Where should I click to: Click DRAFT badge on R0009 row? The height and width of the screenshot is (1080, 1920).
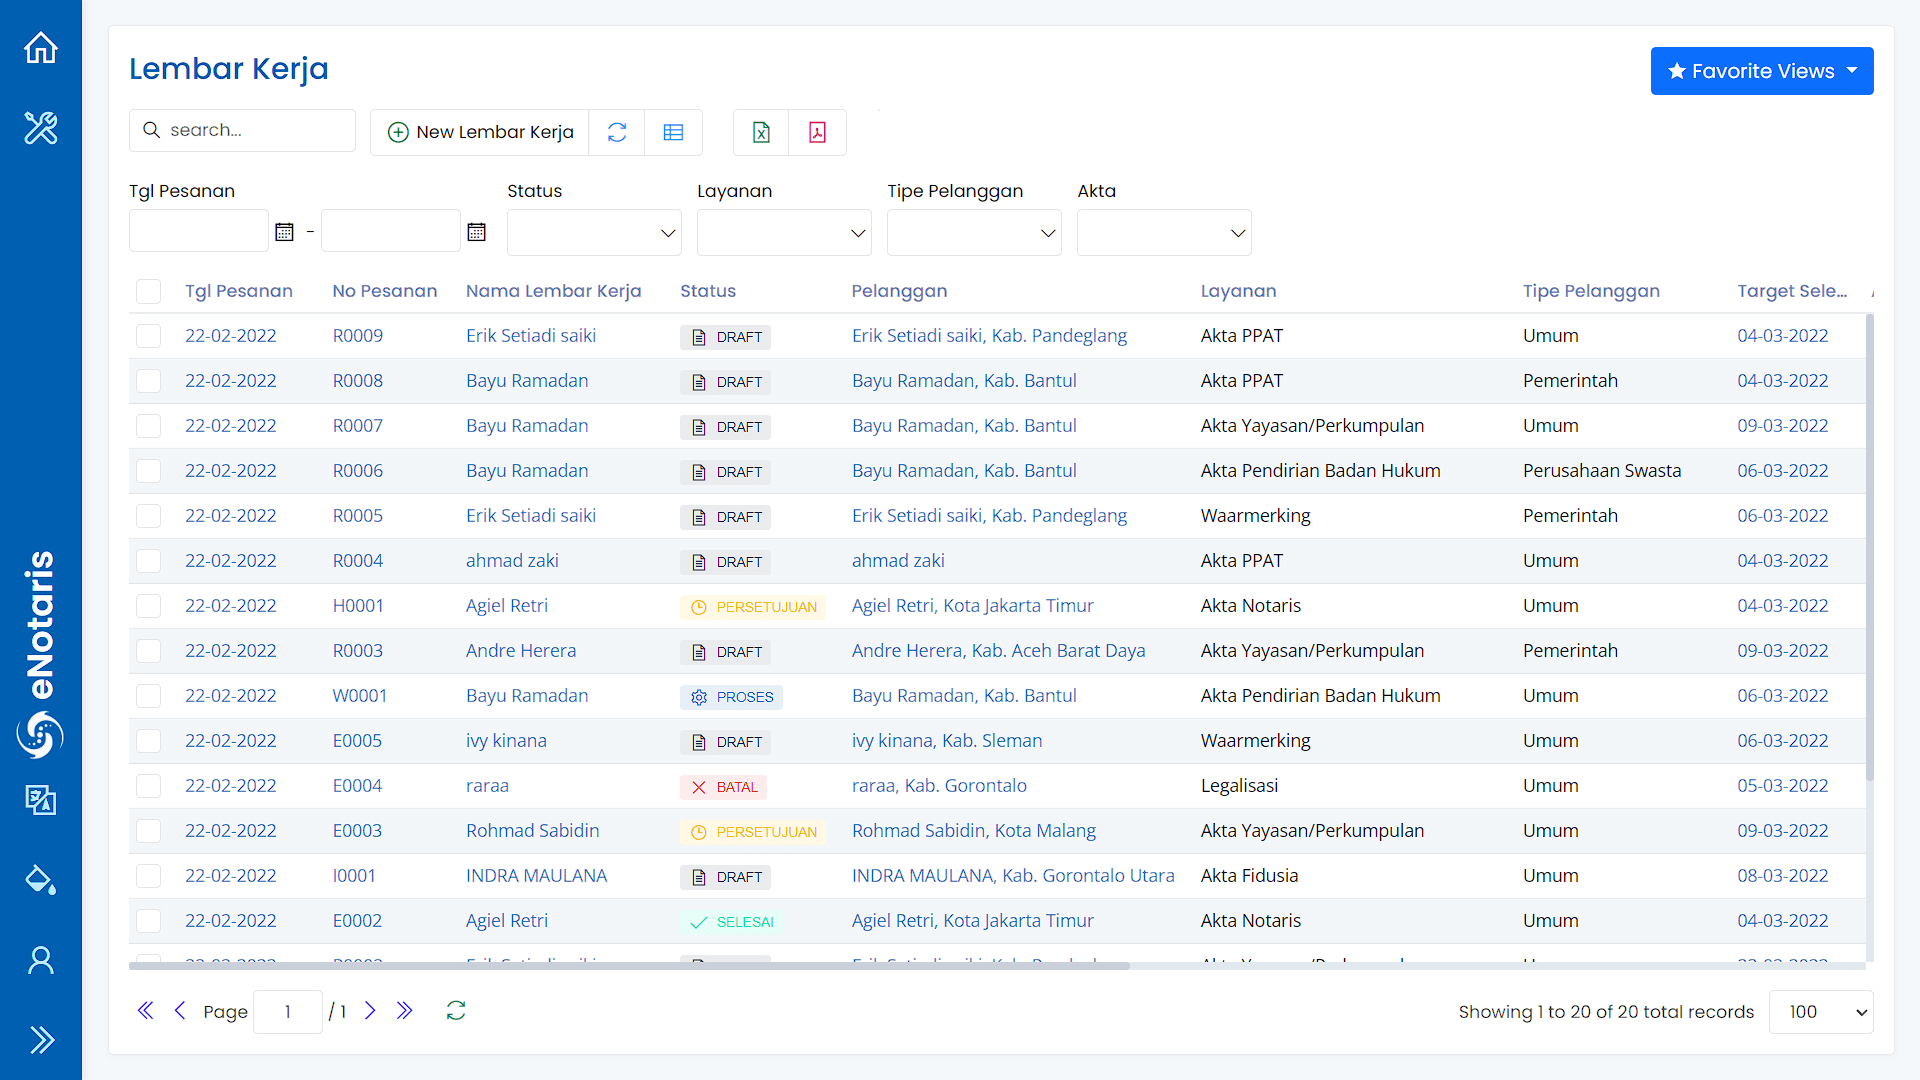tap(725, 337)
